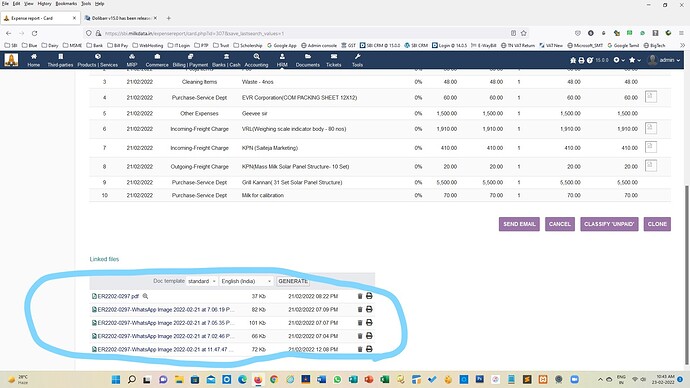Open the Accounting module
This screenshot has height=388, width=690.
[x=256, y=60]
